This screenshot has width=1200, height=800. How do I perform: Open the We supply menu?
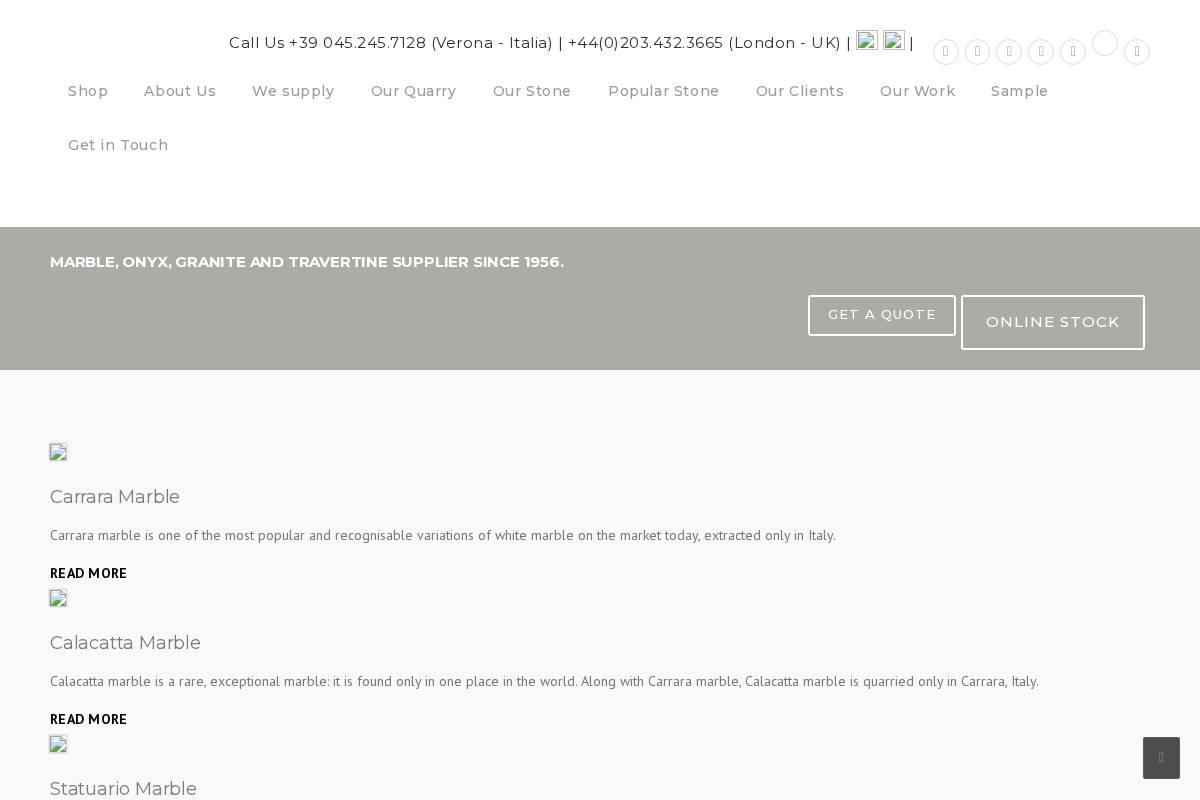coord(293,91)
